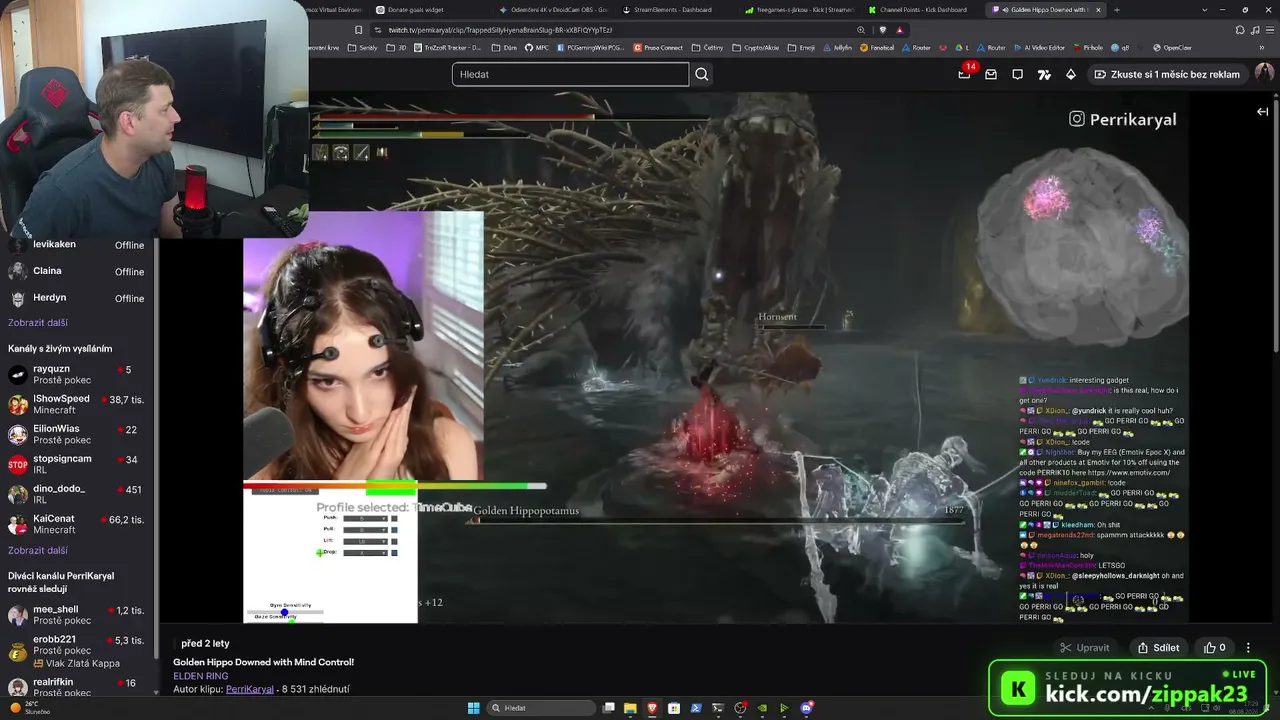Switch to the 'StreamElements - Dashboard' tab
Screen dimensions: 1280x720
point(676,10)
